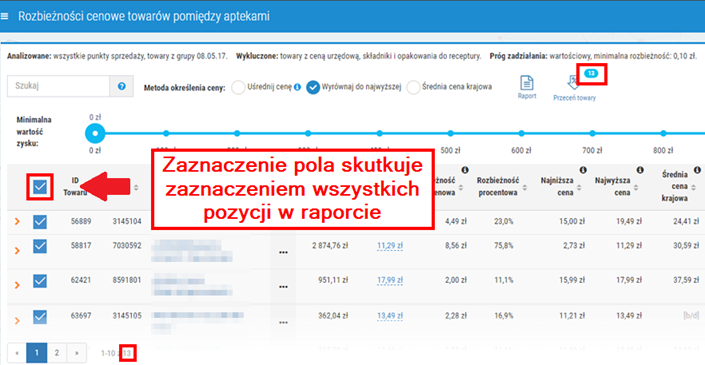Click info icon on Najniższa cena column
Viewport: 705px width, 365px height.
pyautogui.click(x=583, y=170)
